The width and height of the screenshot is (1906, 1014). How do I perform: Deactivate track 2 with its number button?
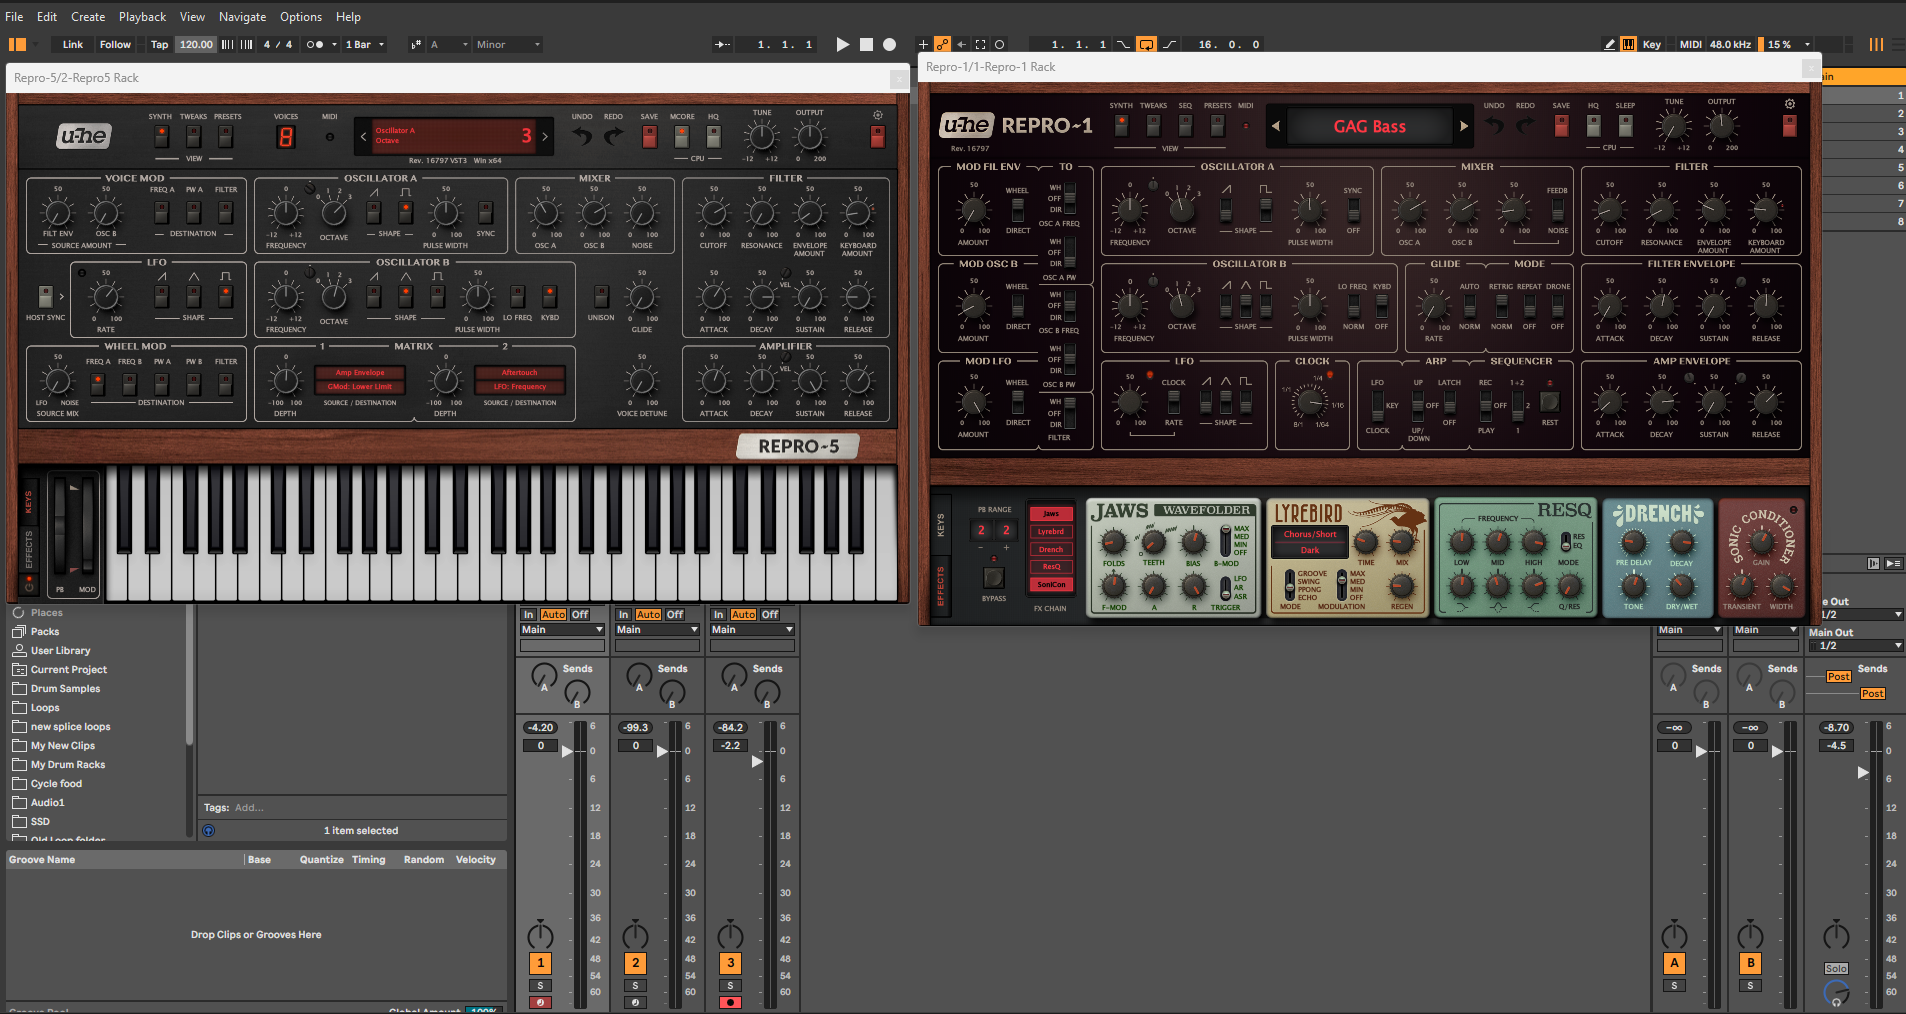[x=635, y=963]
